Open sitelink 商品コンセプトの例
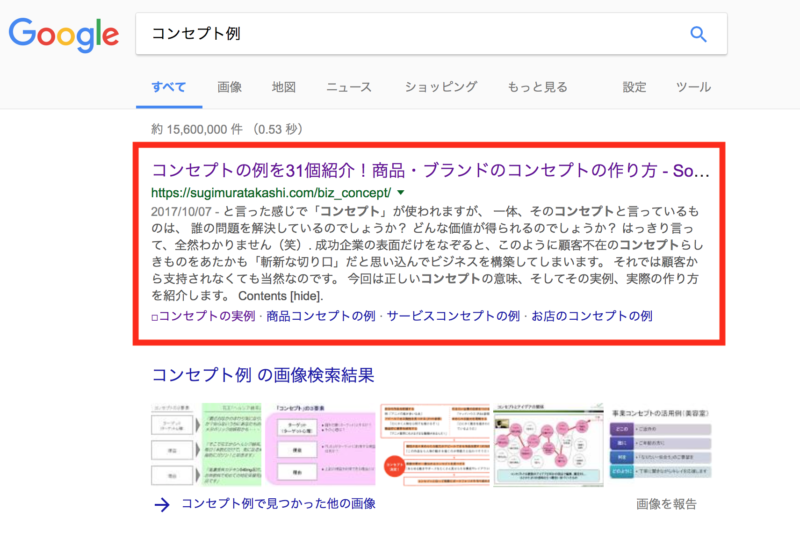The image size is (800, 546). 321,316
